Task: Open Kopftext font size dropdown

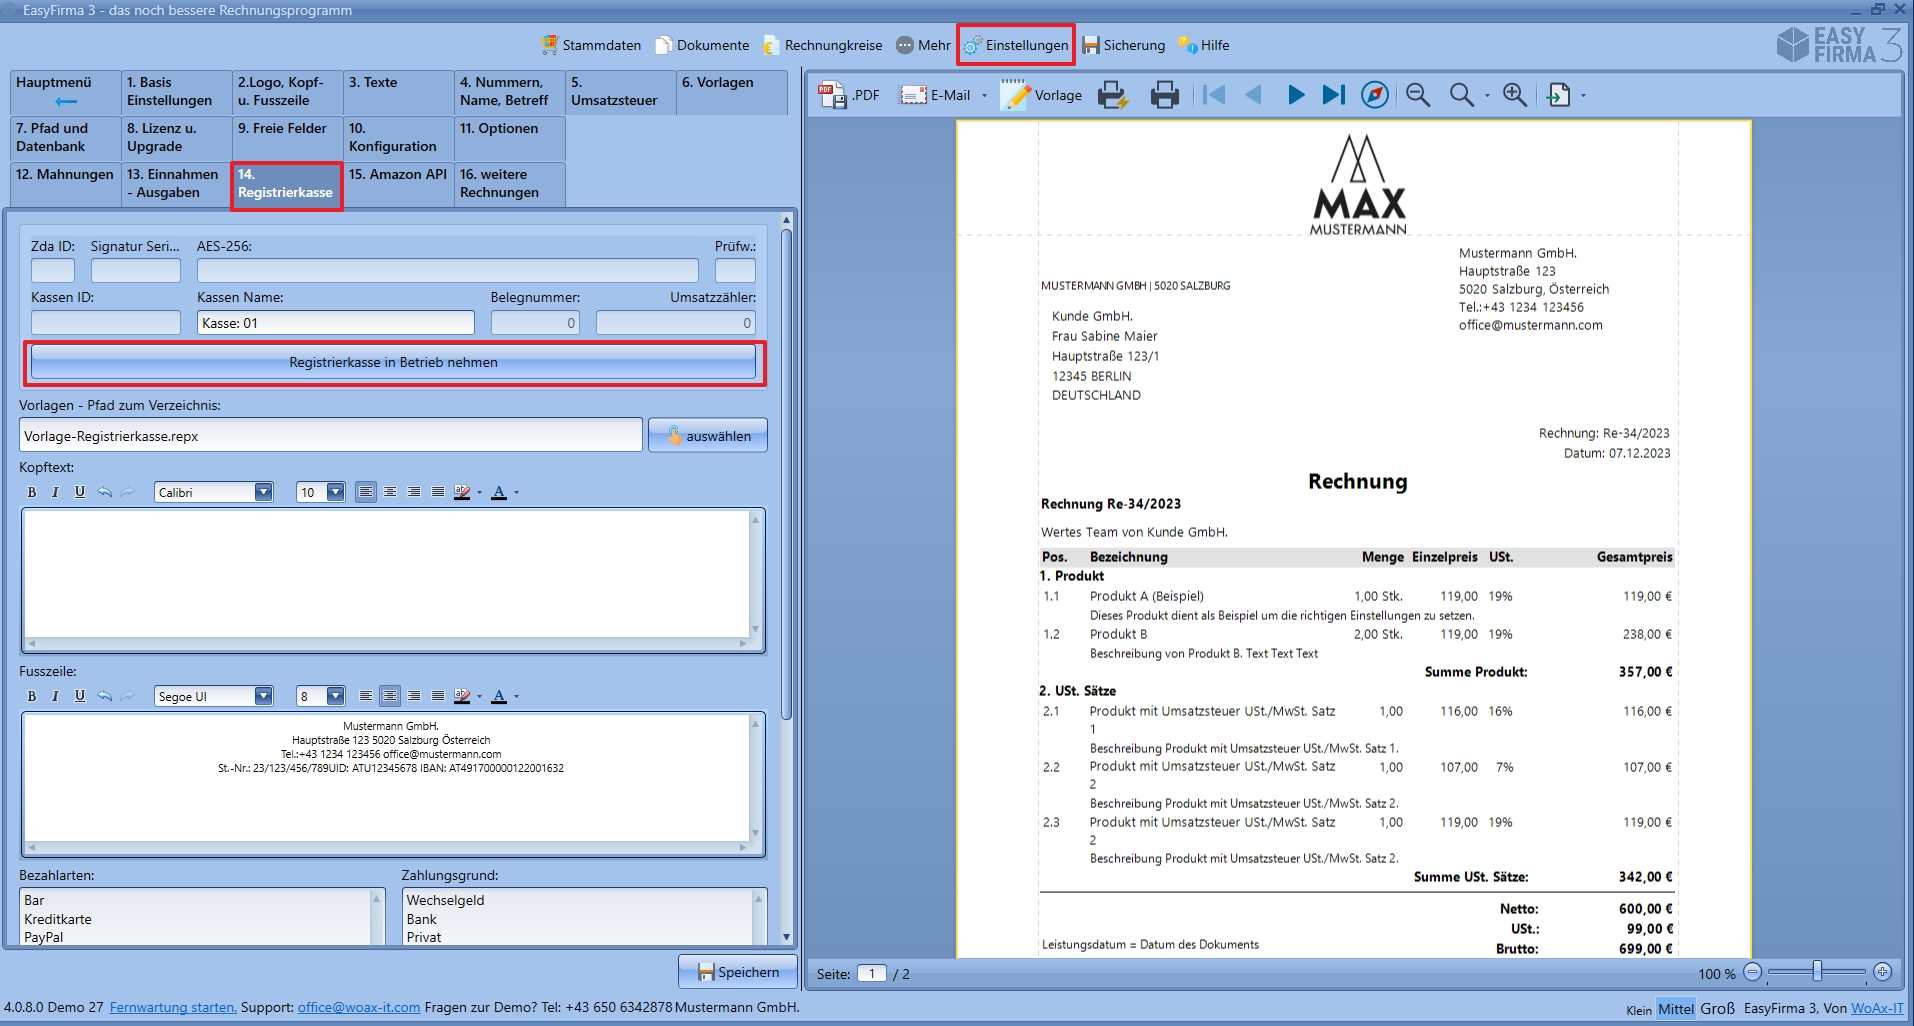Action: click(x=336, y=492)
